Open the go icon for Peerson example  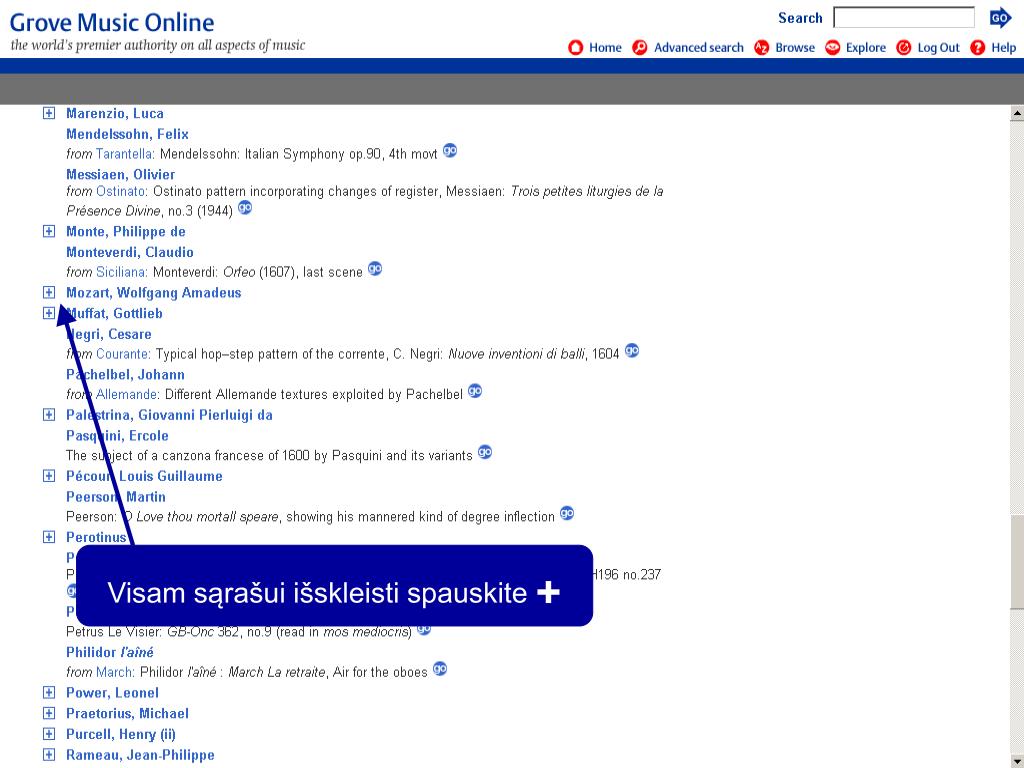[567, 513]
